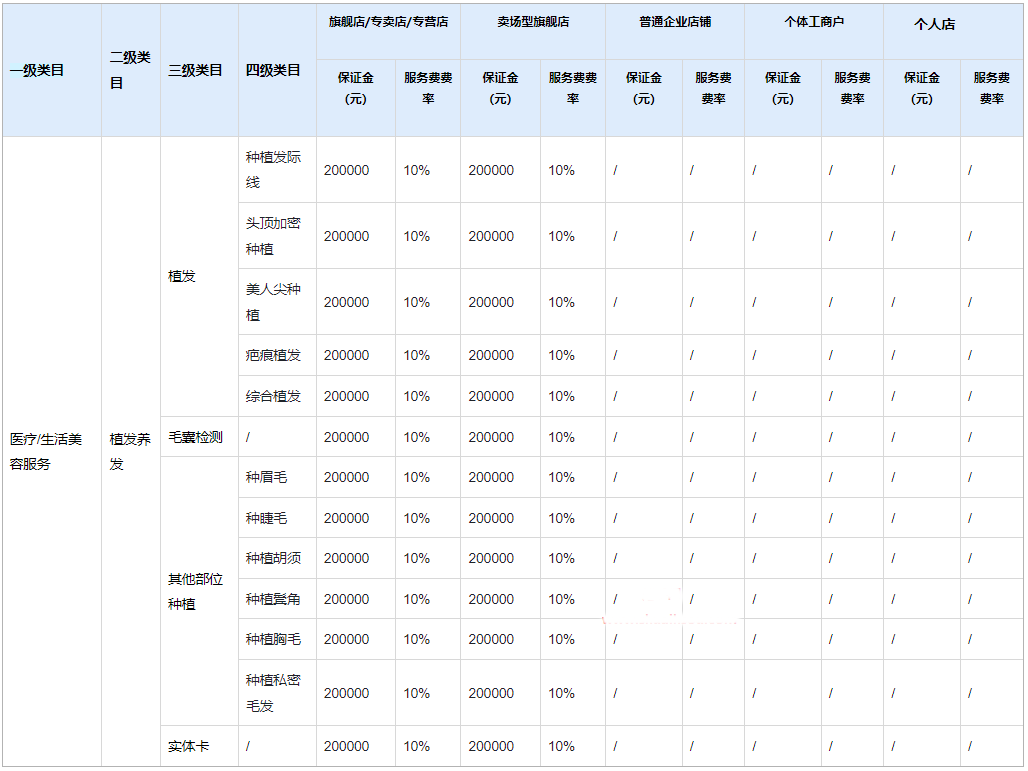Image resolution: width=1028 pixels, height=771 pixels.
Task: Select the 种睫毛 row label
Action: (x=267, y=518)
